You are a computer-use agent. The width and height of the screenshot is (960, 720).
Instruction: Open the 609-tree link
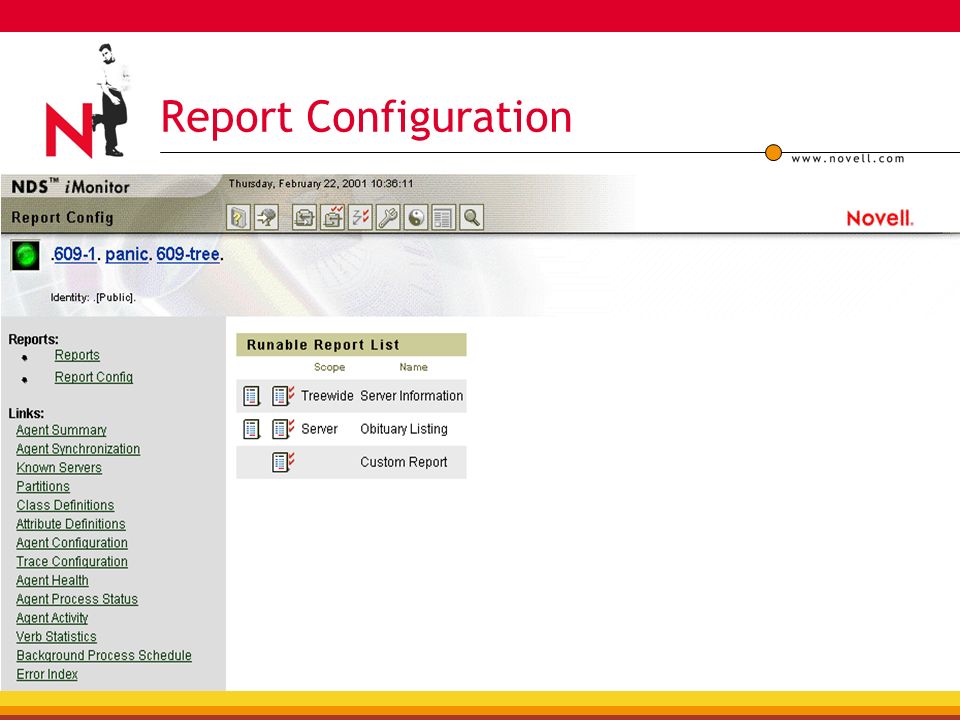coord(188,254)
